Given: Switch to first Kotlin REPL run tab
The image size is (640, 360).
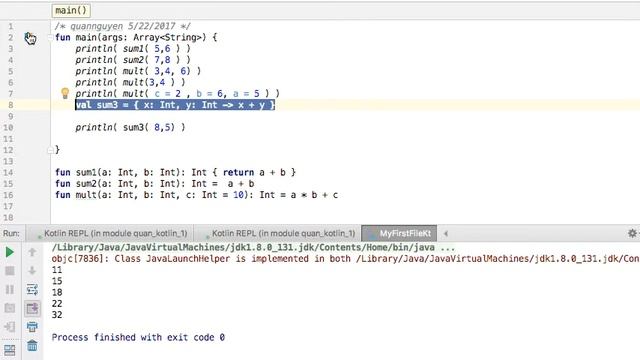Looking at the screenshot, I should 111,233.
